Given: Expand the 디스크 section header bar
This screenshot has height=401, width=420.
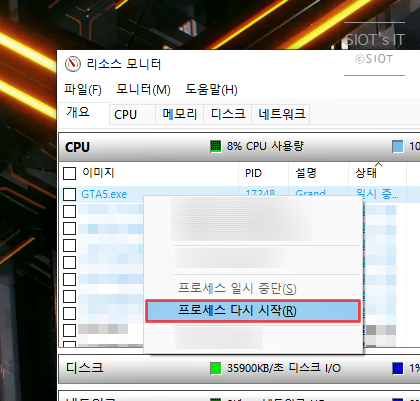Looking at the screenshot, I should [x=239, y=368].
